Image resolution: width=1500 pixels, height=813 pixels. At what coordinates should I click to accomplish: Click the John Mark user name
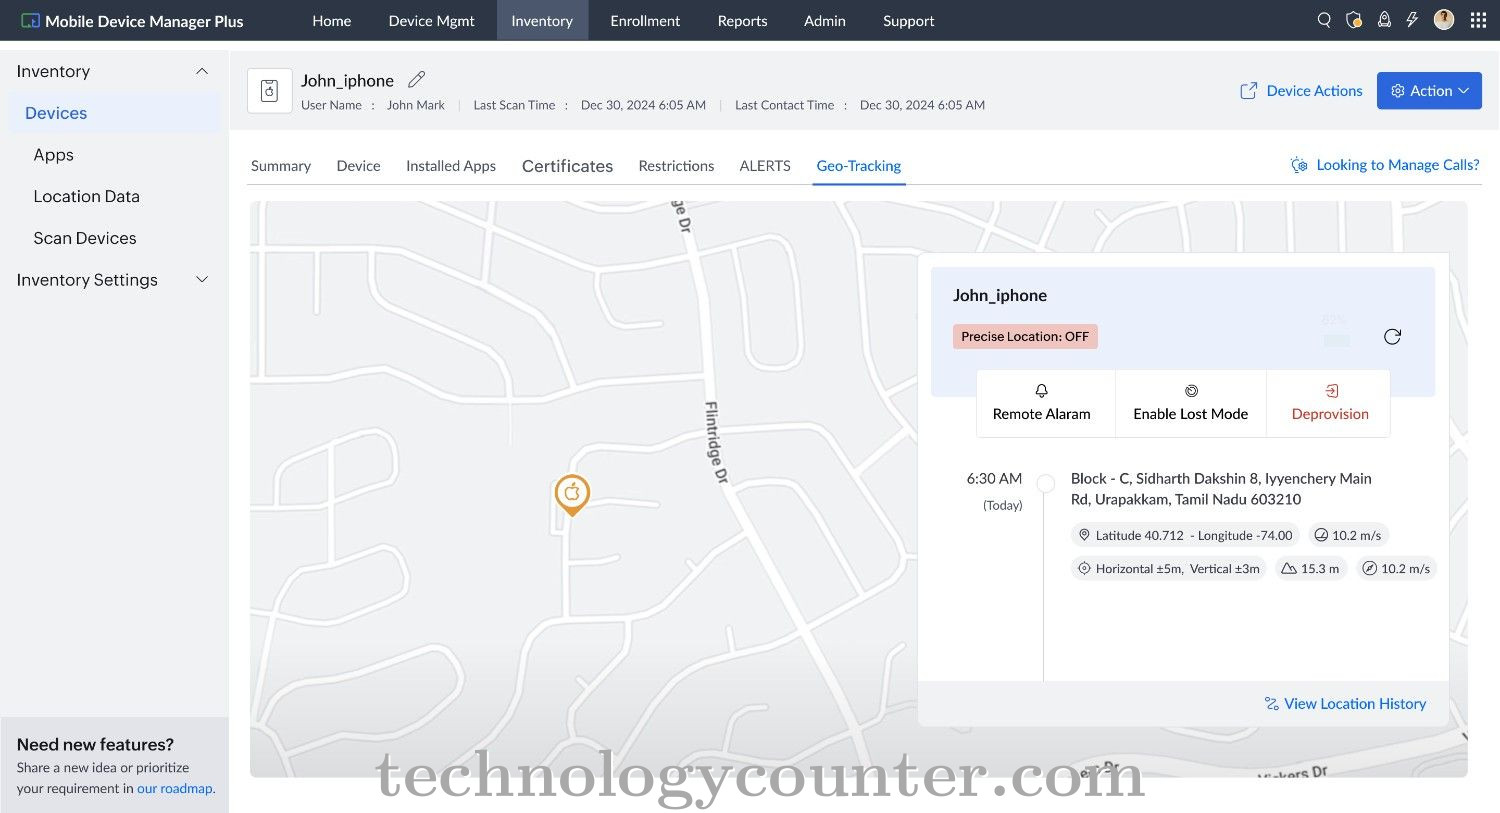point(416,105)
